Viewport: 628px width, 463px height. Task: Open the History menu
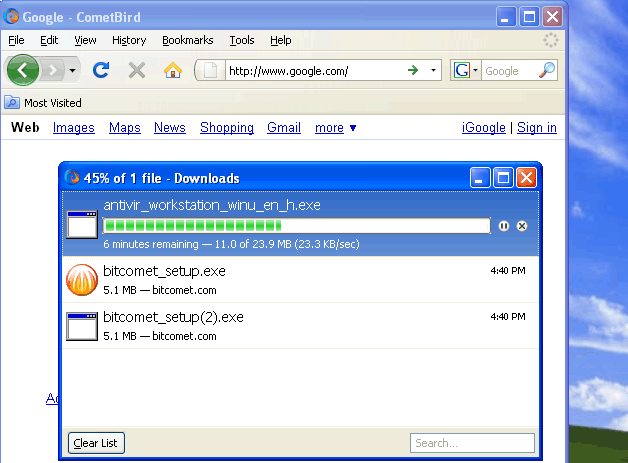(129, 40)
